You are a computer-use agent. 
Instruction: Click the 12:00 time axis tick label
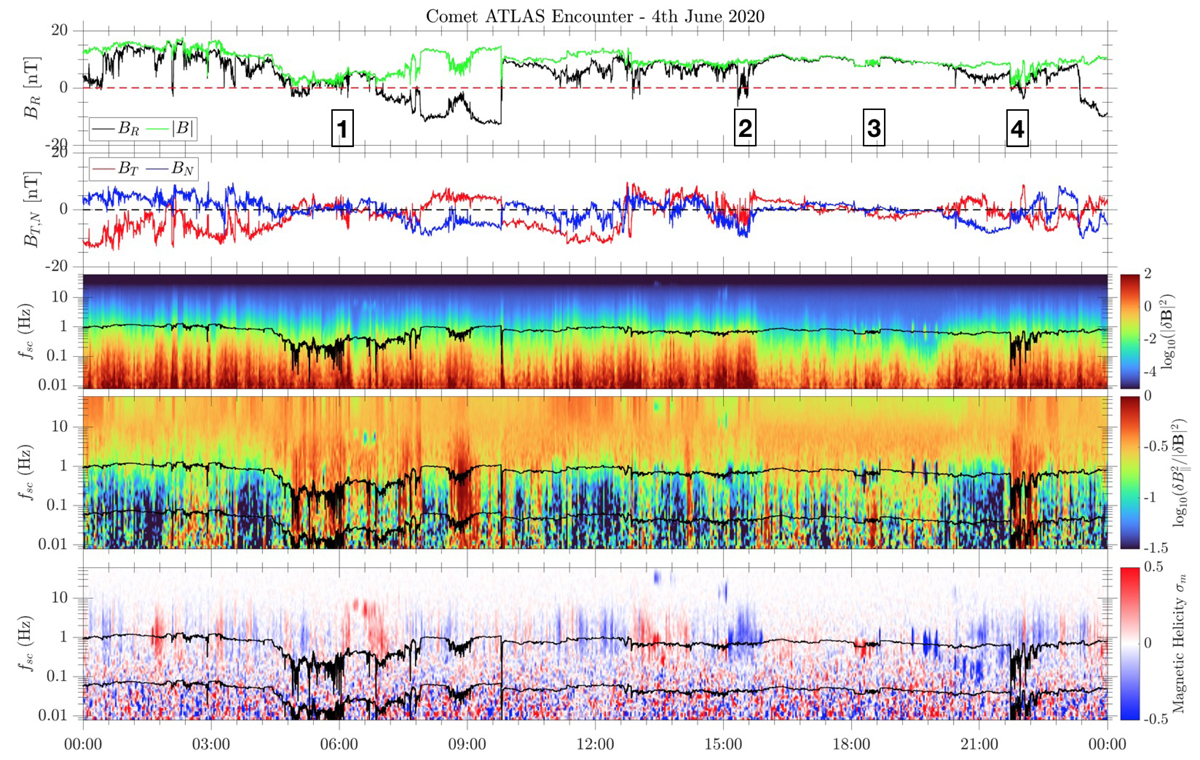[594, 743]
